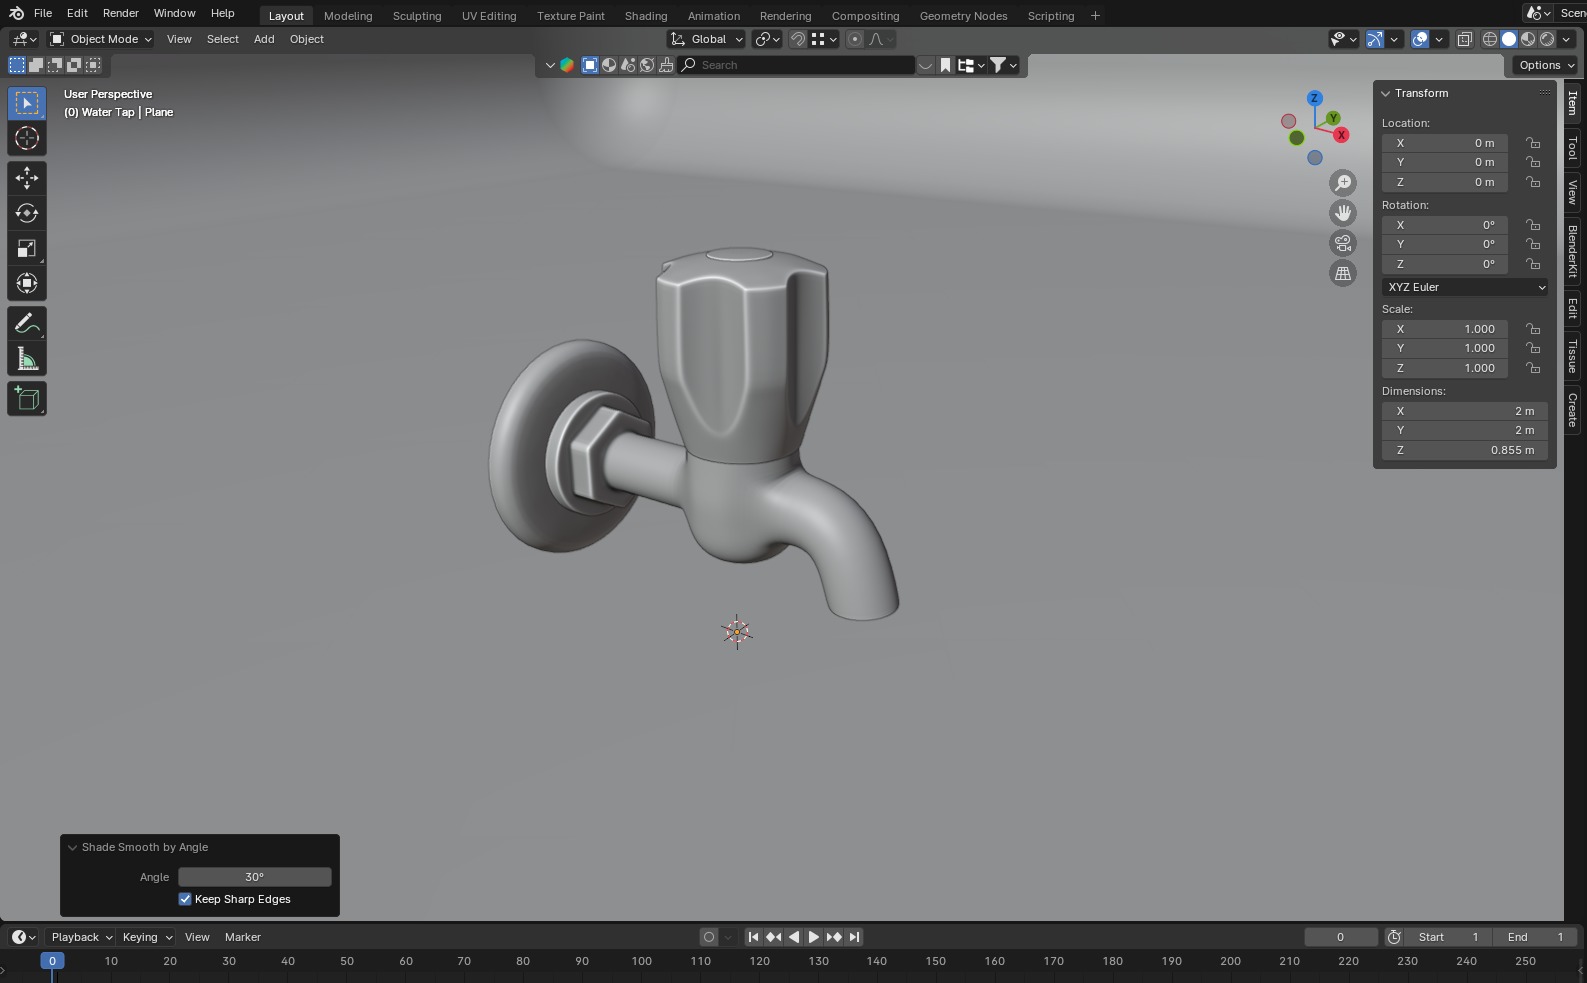Select the Select Box tool

click(x=27, y=103)
